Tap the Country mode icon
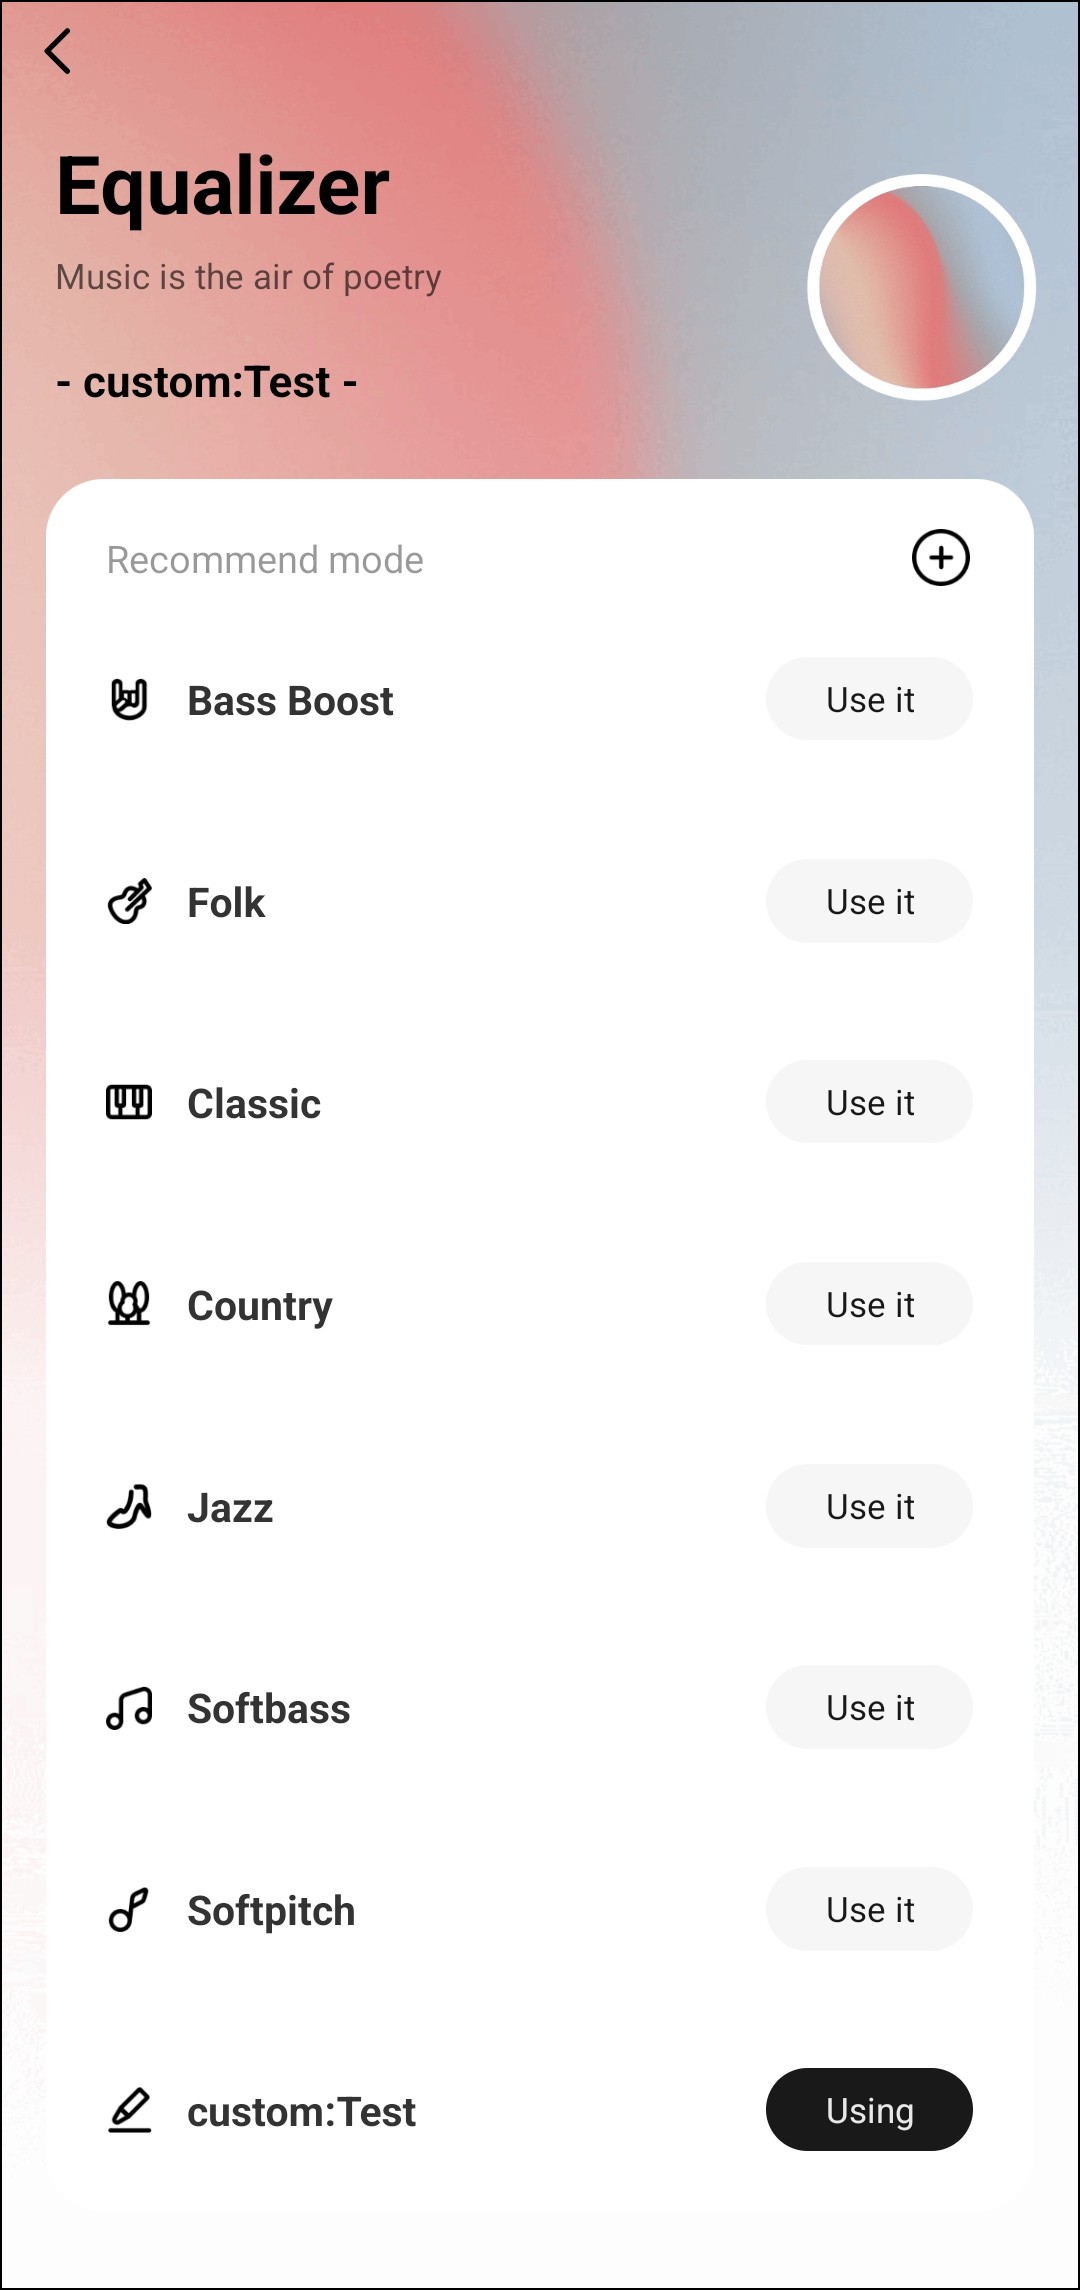Screen dimensions: 1080x2290 [129, 1304]
